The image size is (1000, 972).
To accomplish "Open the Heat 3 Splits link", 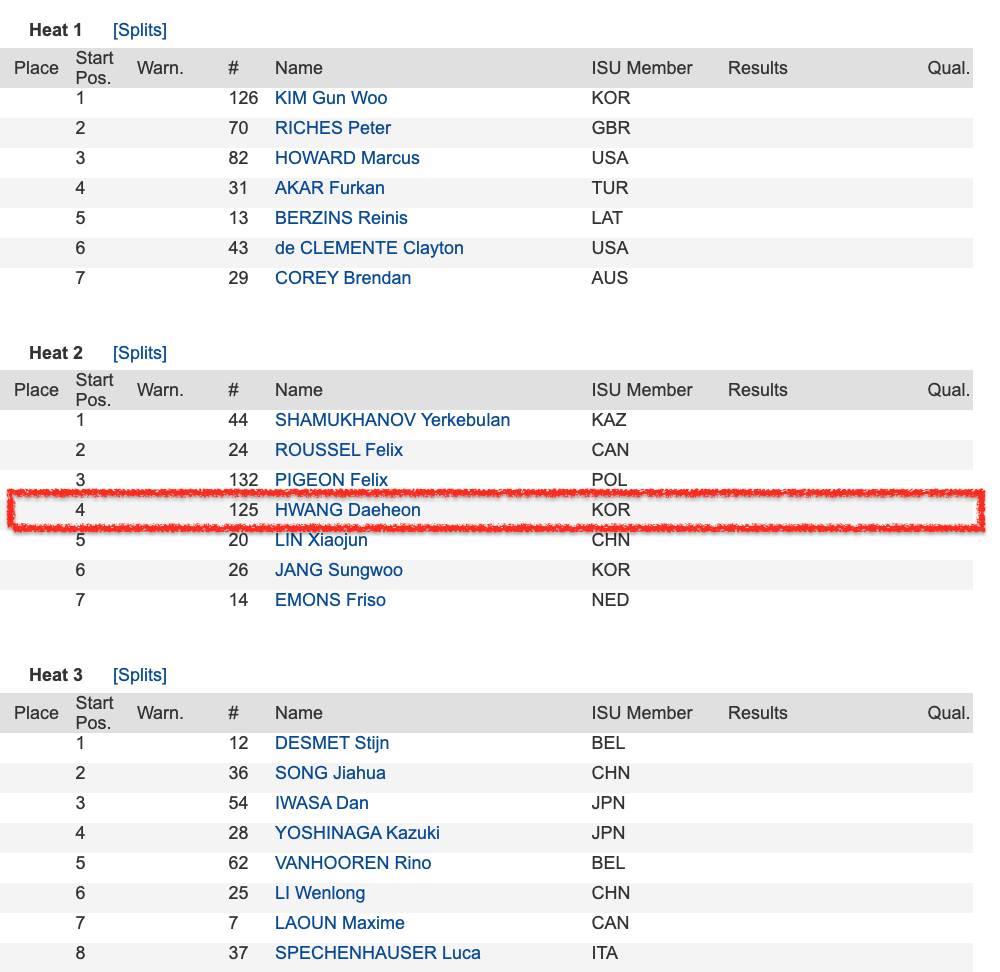I will click(139, 675).
